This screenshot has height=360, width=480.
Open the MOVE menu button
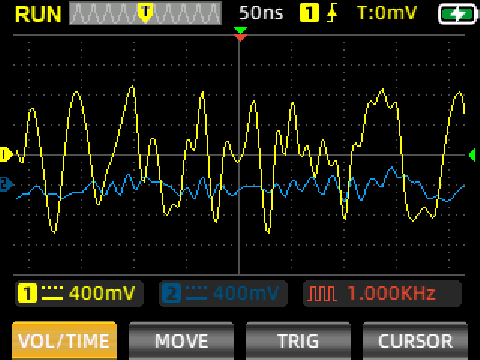click(182, 341)
